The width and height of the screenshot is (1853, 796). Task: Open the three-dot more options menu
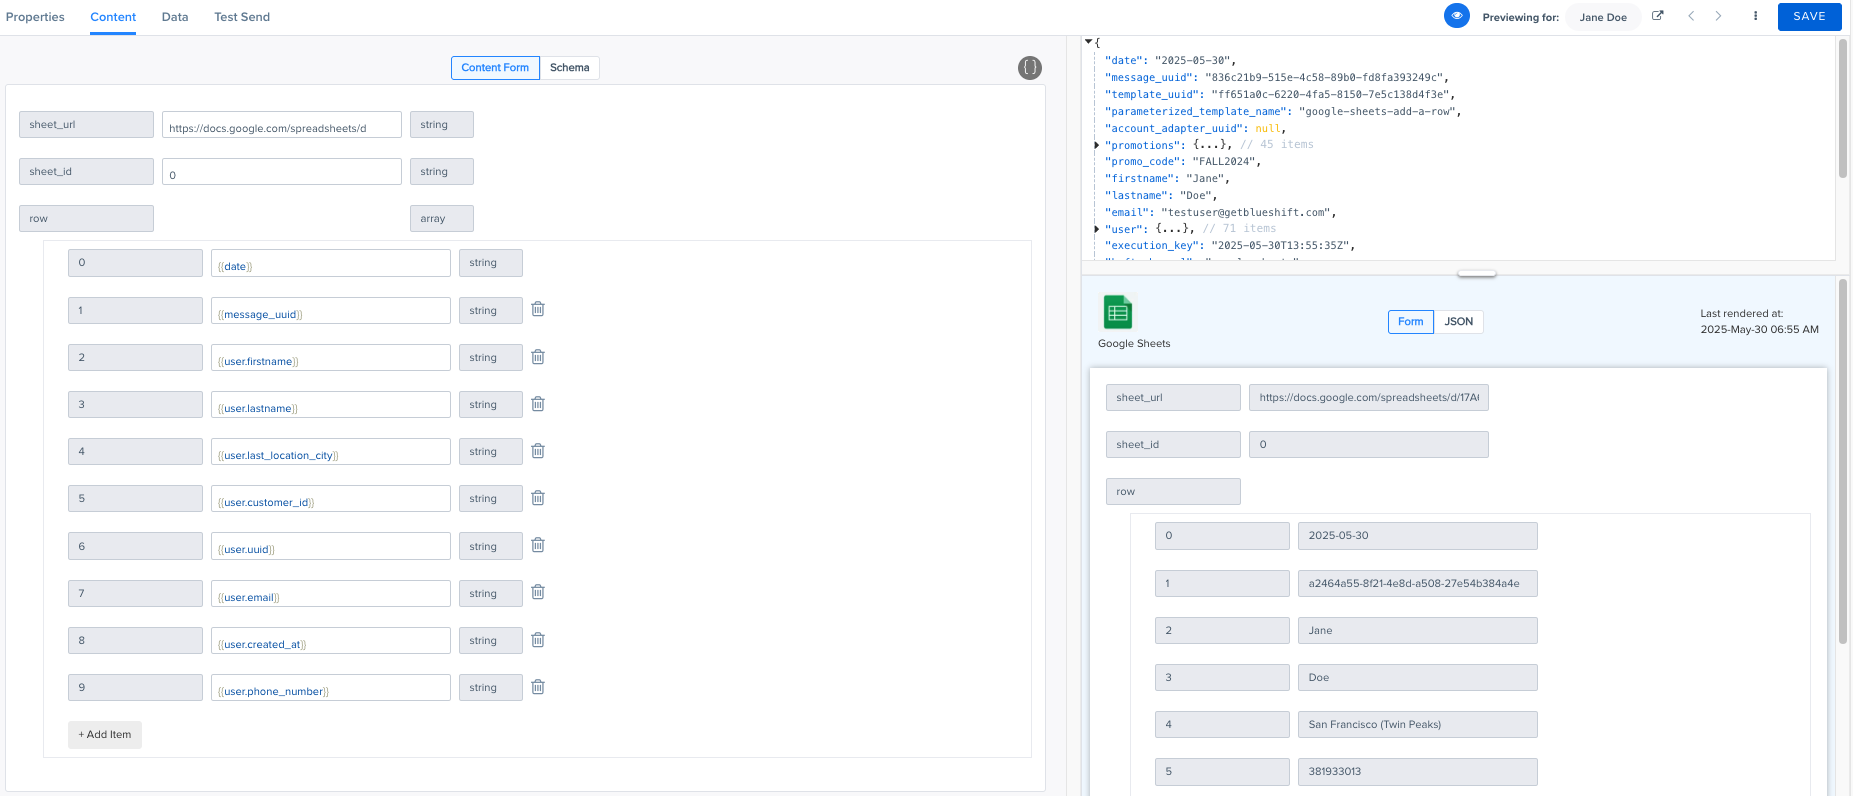(1755, 16)
